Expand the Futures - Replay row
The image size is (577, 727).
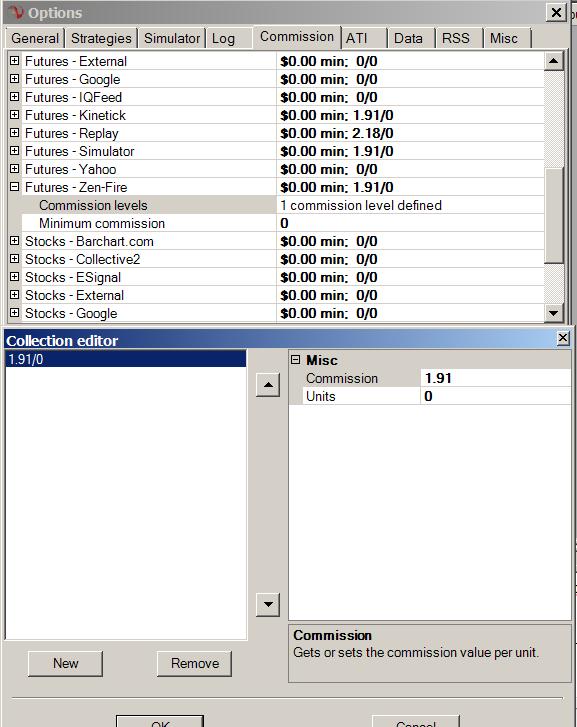(x=14, y=133)
